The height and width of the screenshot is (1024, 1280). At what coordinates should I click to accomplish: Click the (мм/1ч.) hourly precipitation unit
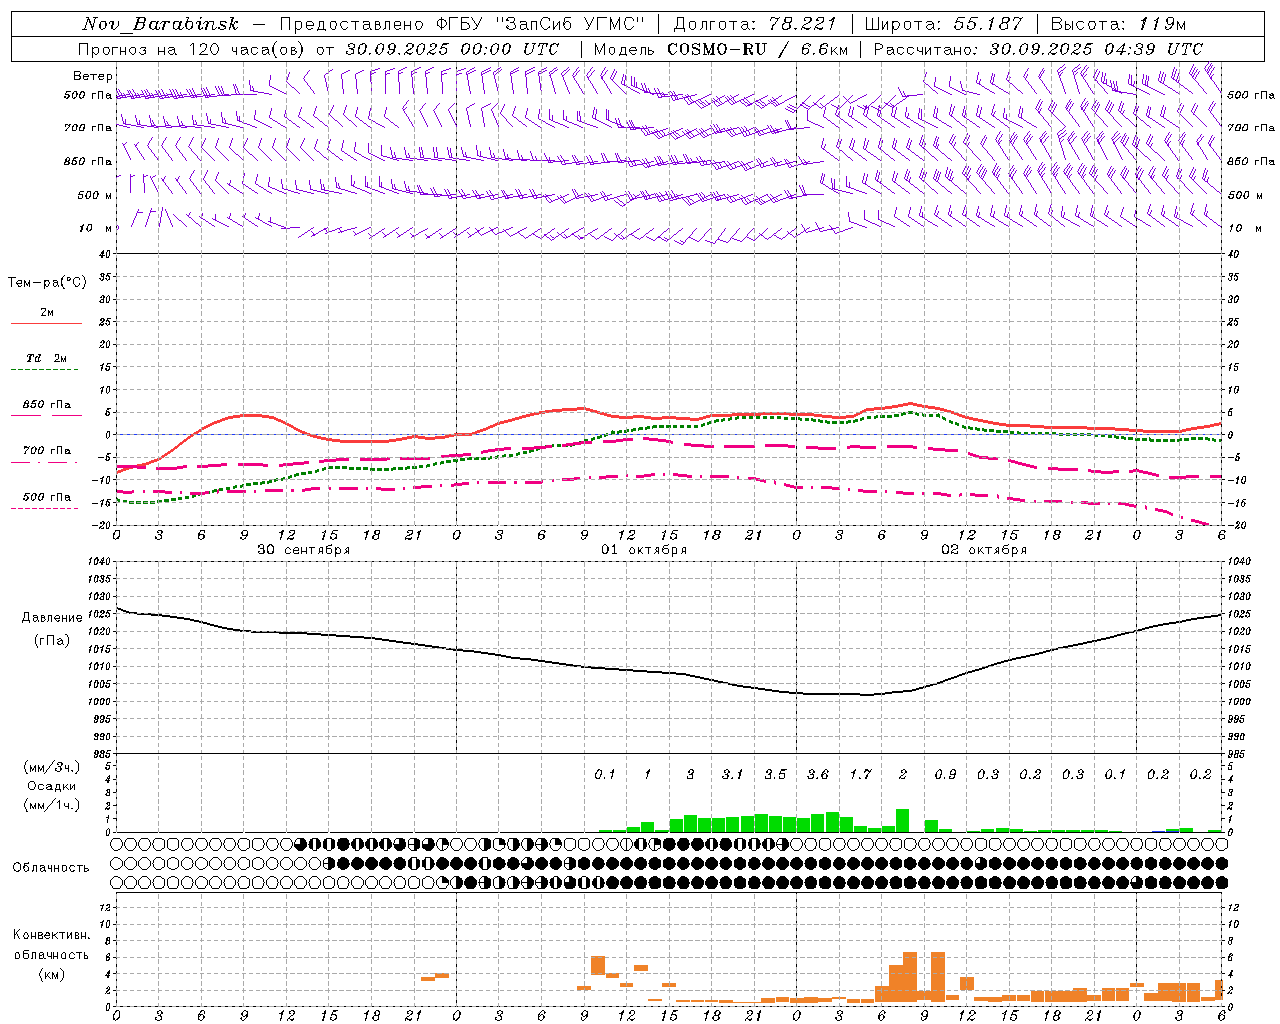click(52, 805)
